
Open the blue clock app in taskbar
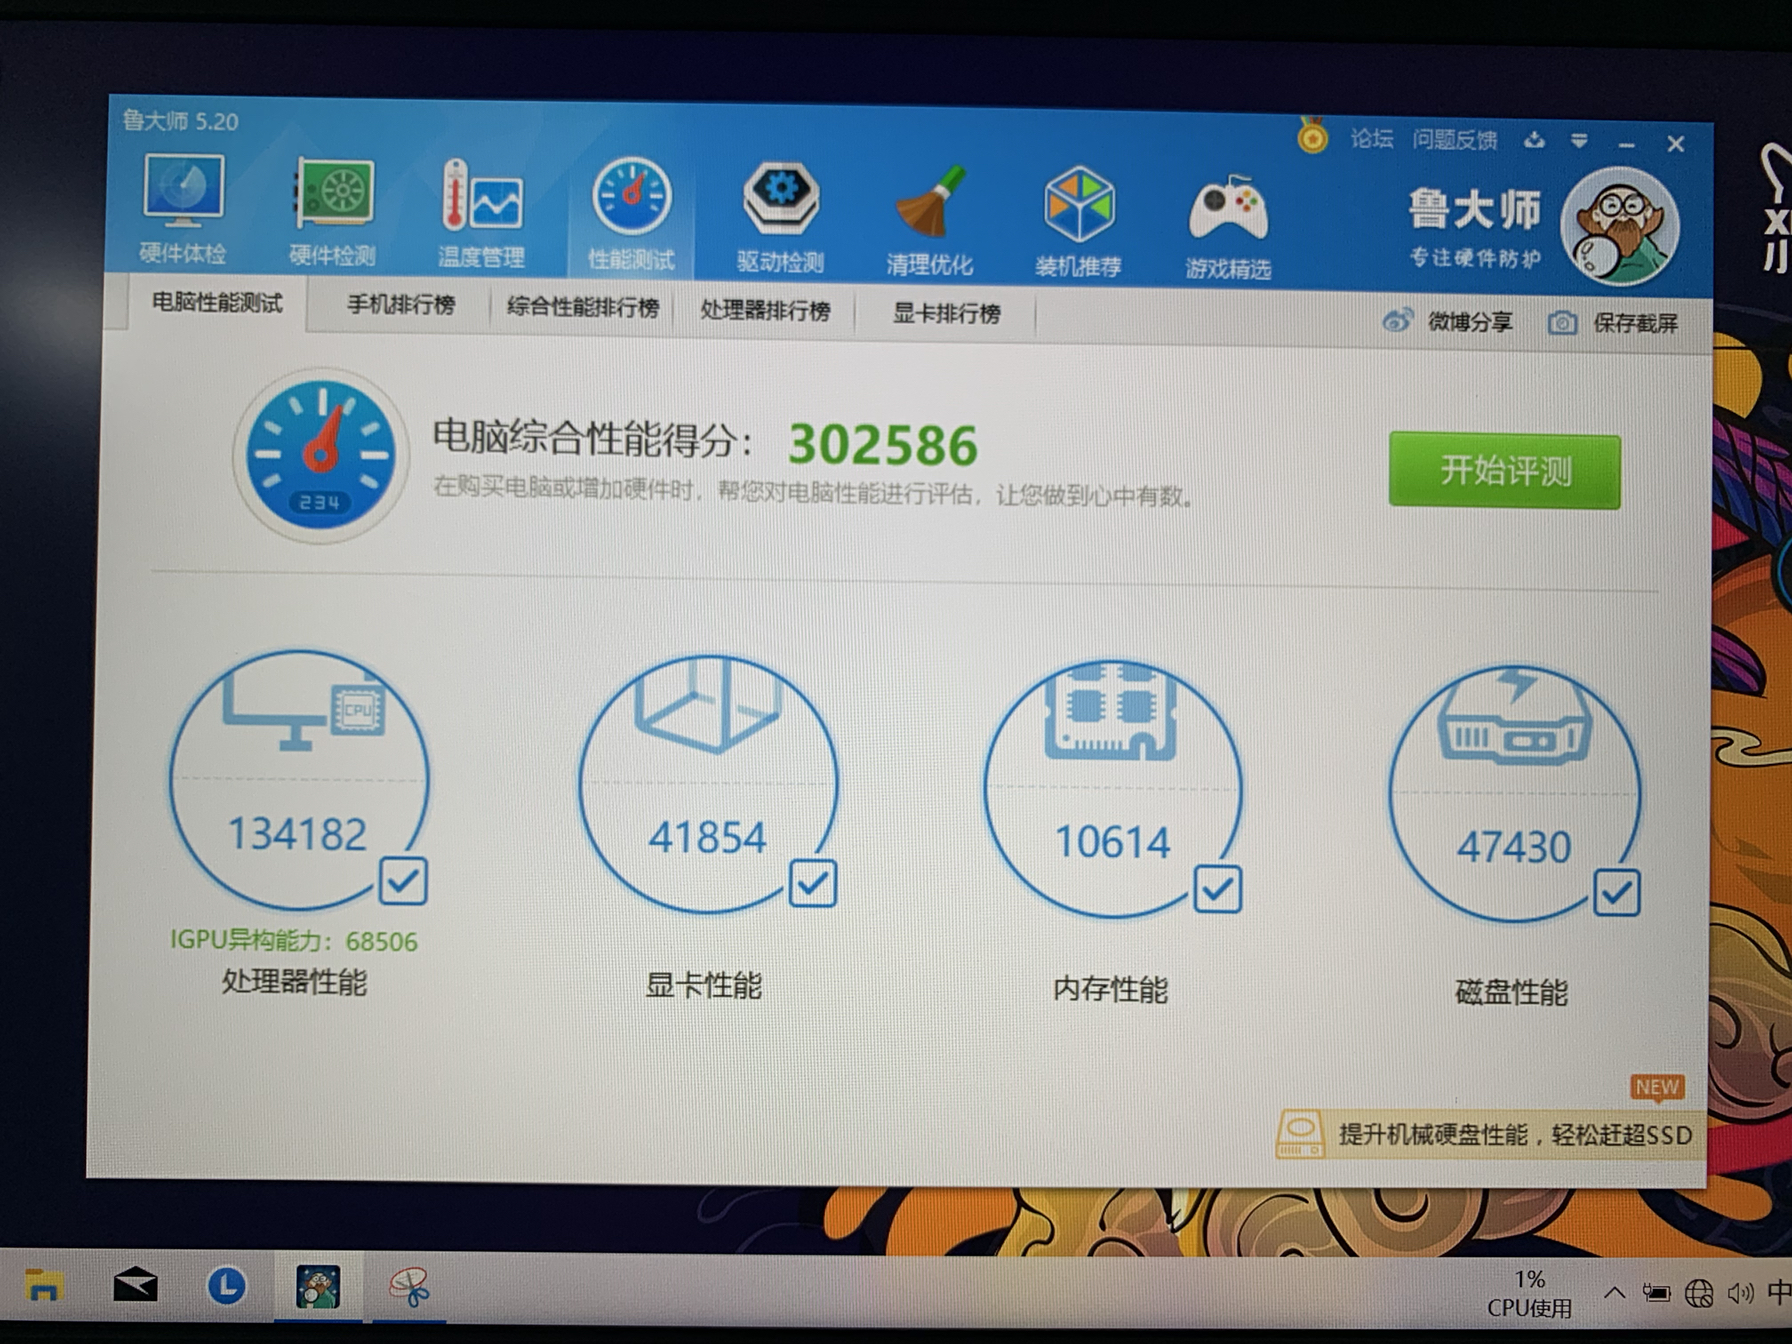226,1285
